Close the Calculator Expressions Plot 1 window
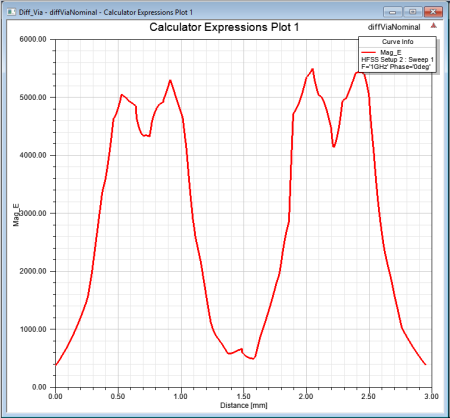The width and height of the screenshot is (450, 418). coord(433,12)
